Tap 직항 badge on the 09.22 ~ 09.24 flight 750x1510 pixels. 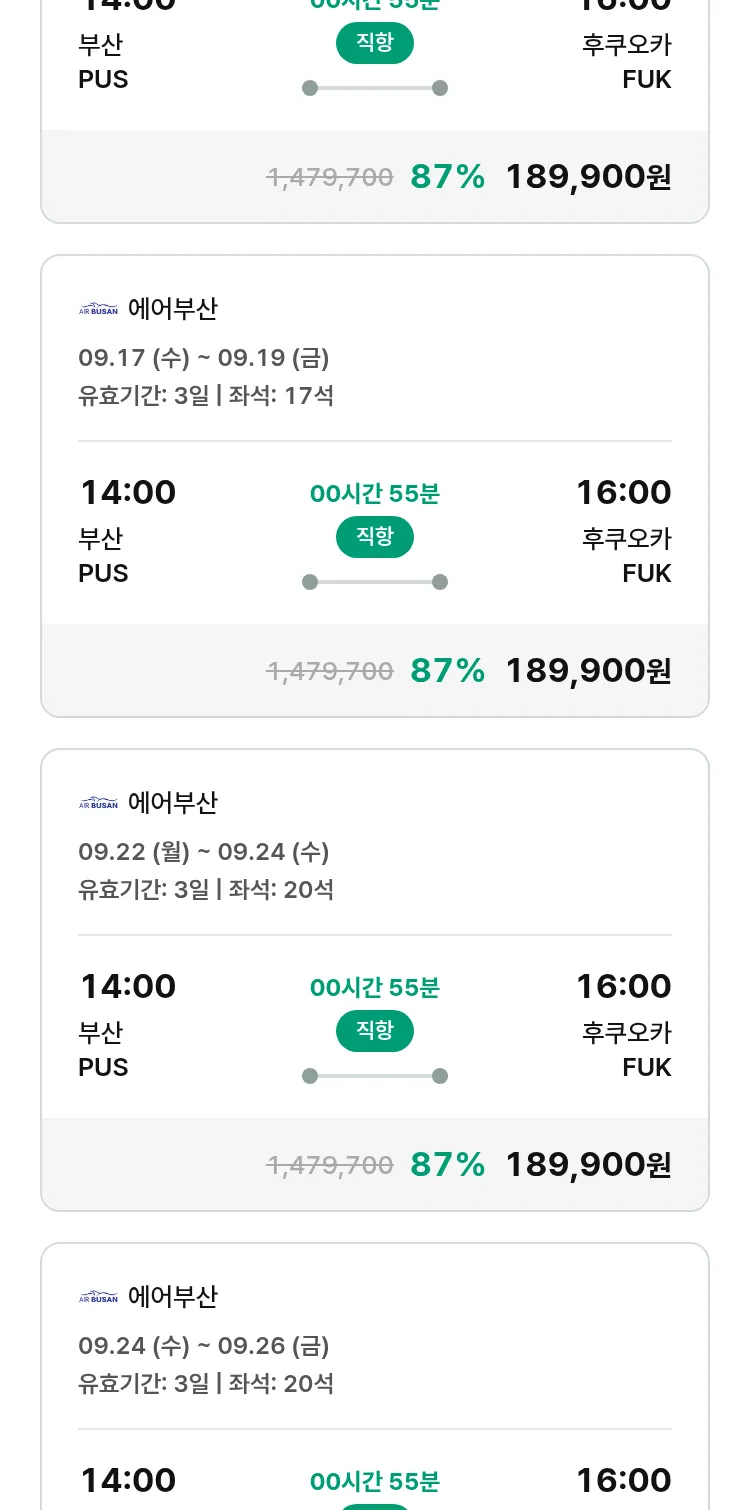click(x=375, y=1031)
